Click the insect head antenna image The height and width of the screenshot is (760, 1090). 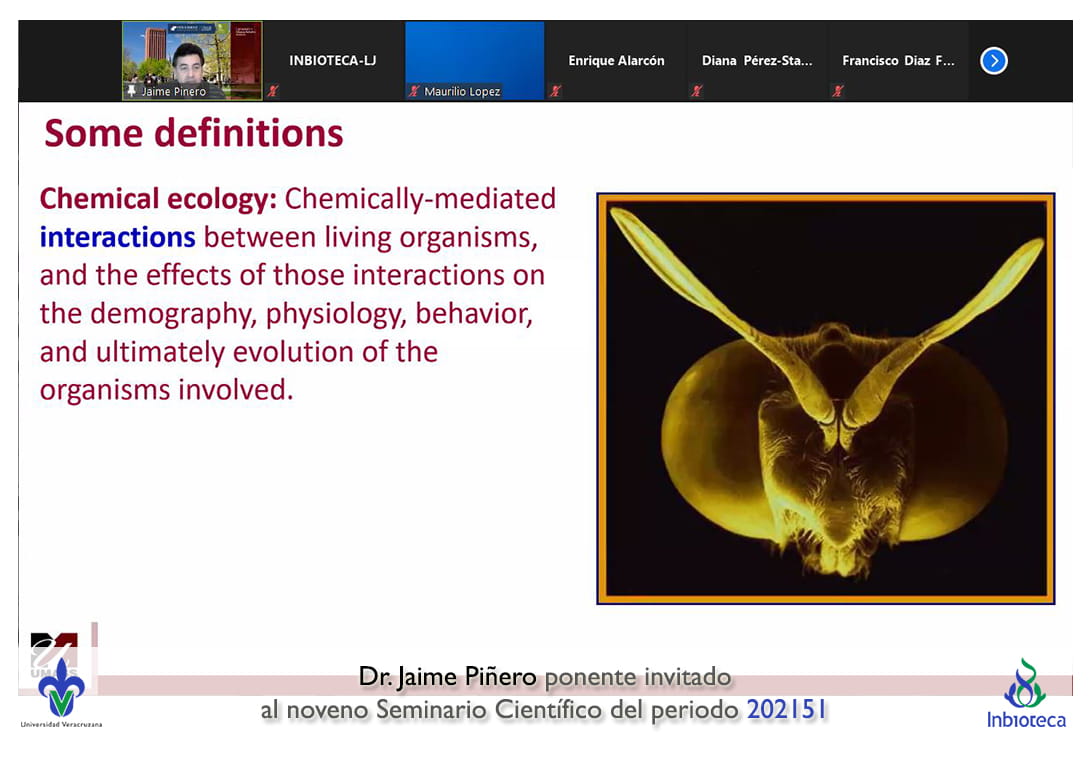(825, 399)
